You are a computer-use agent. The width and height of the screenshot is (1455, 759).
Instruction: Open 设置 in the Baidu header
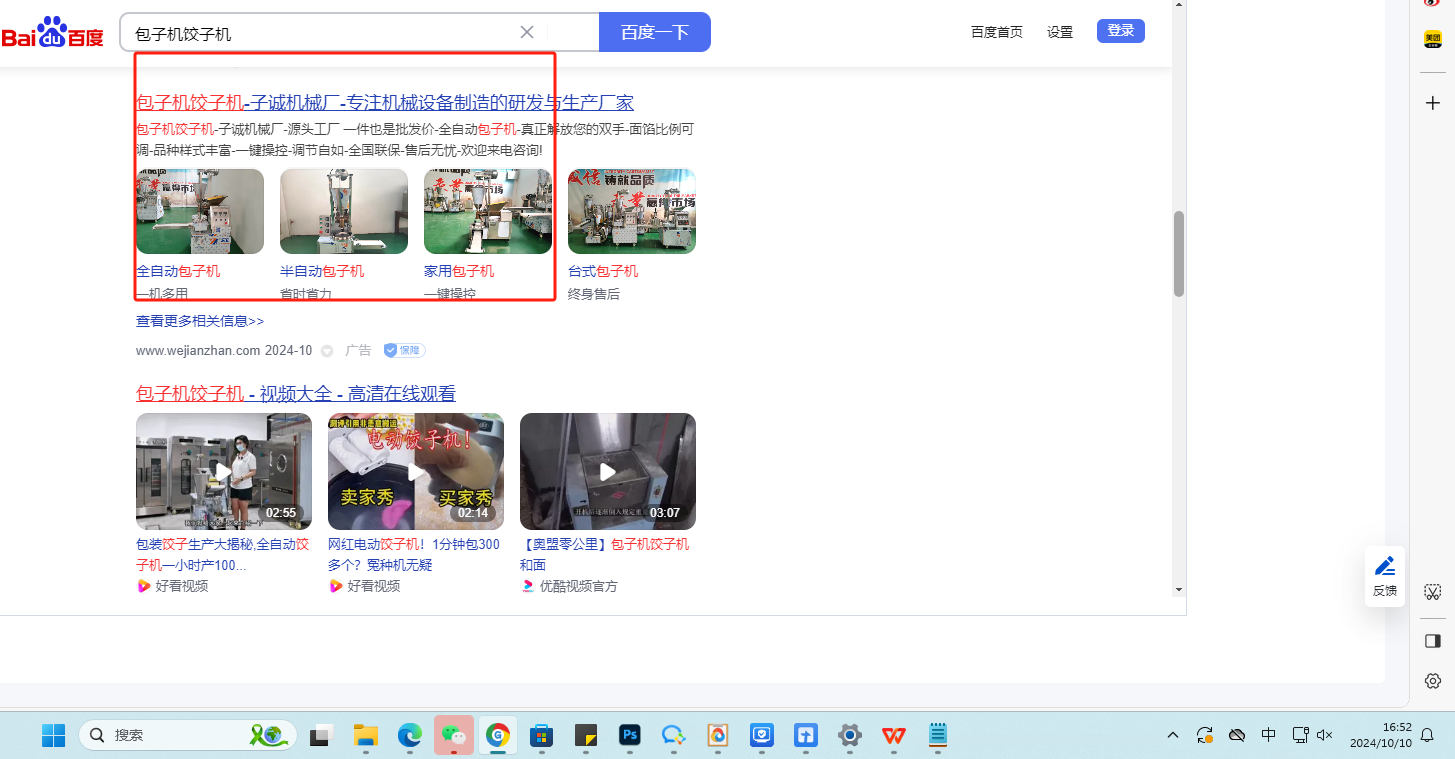coord(1060,31)
